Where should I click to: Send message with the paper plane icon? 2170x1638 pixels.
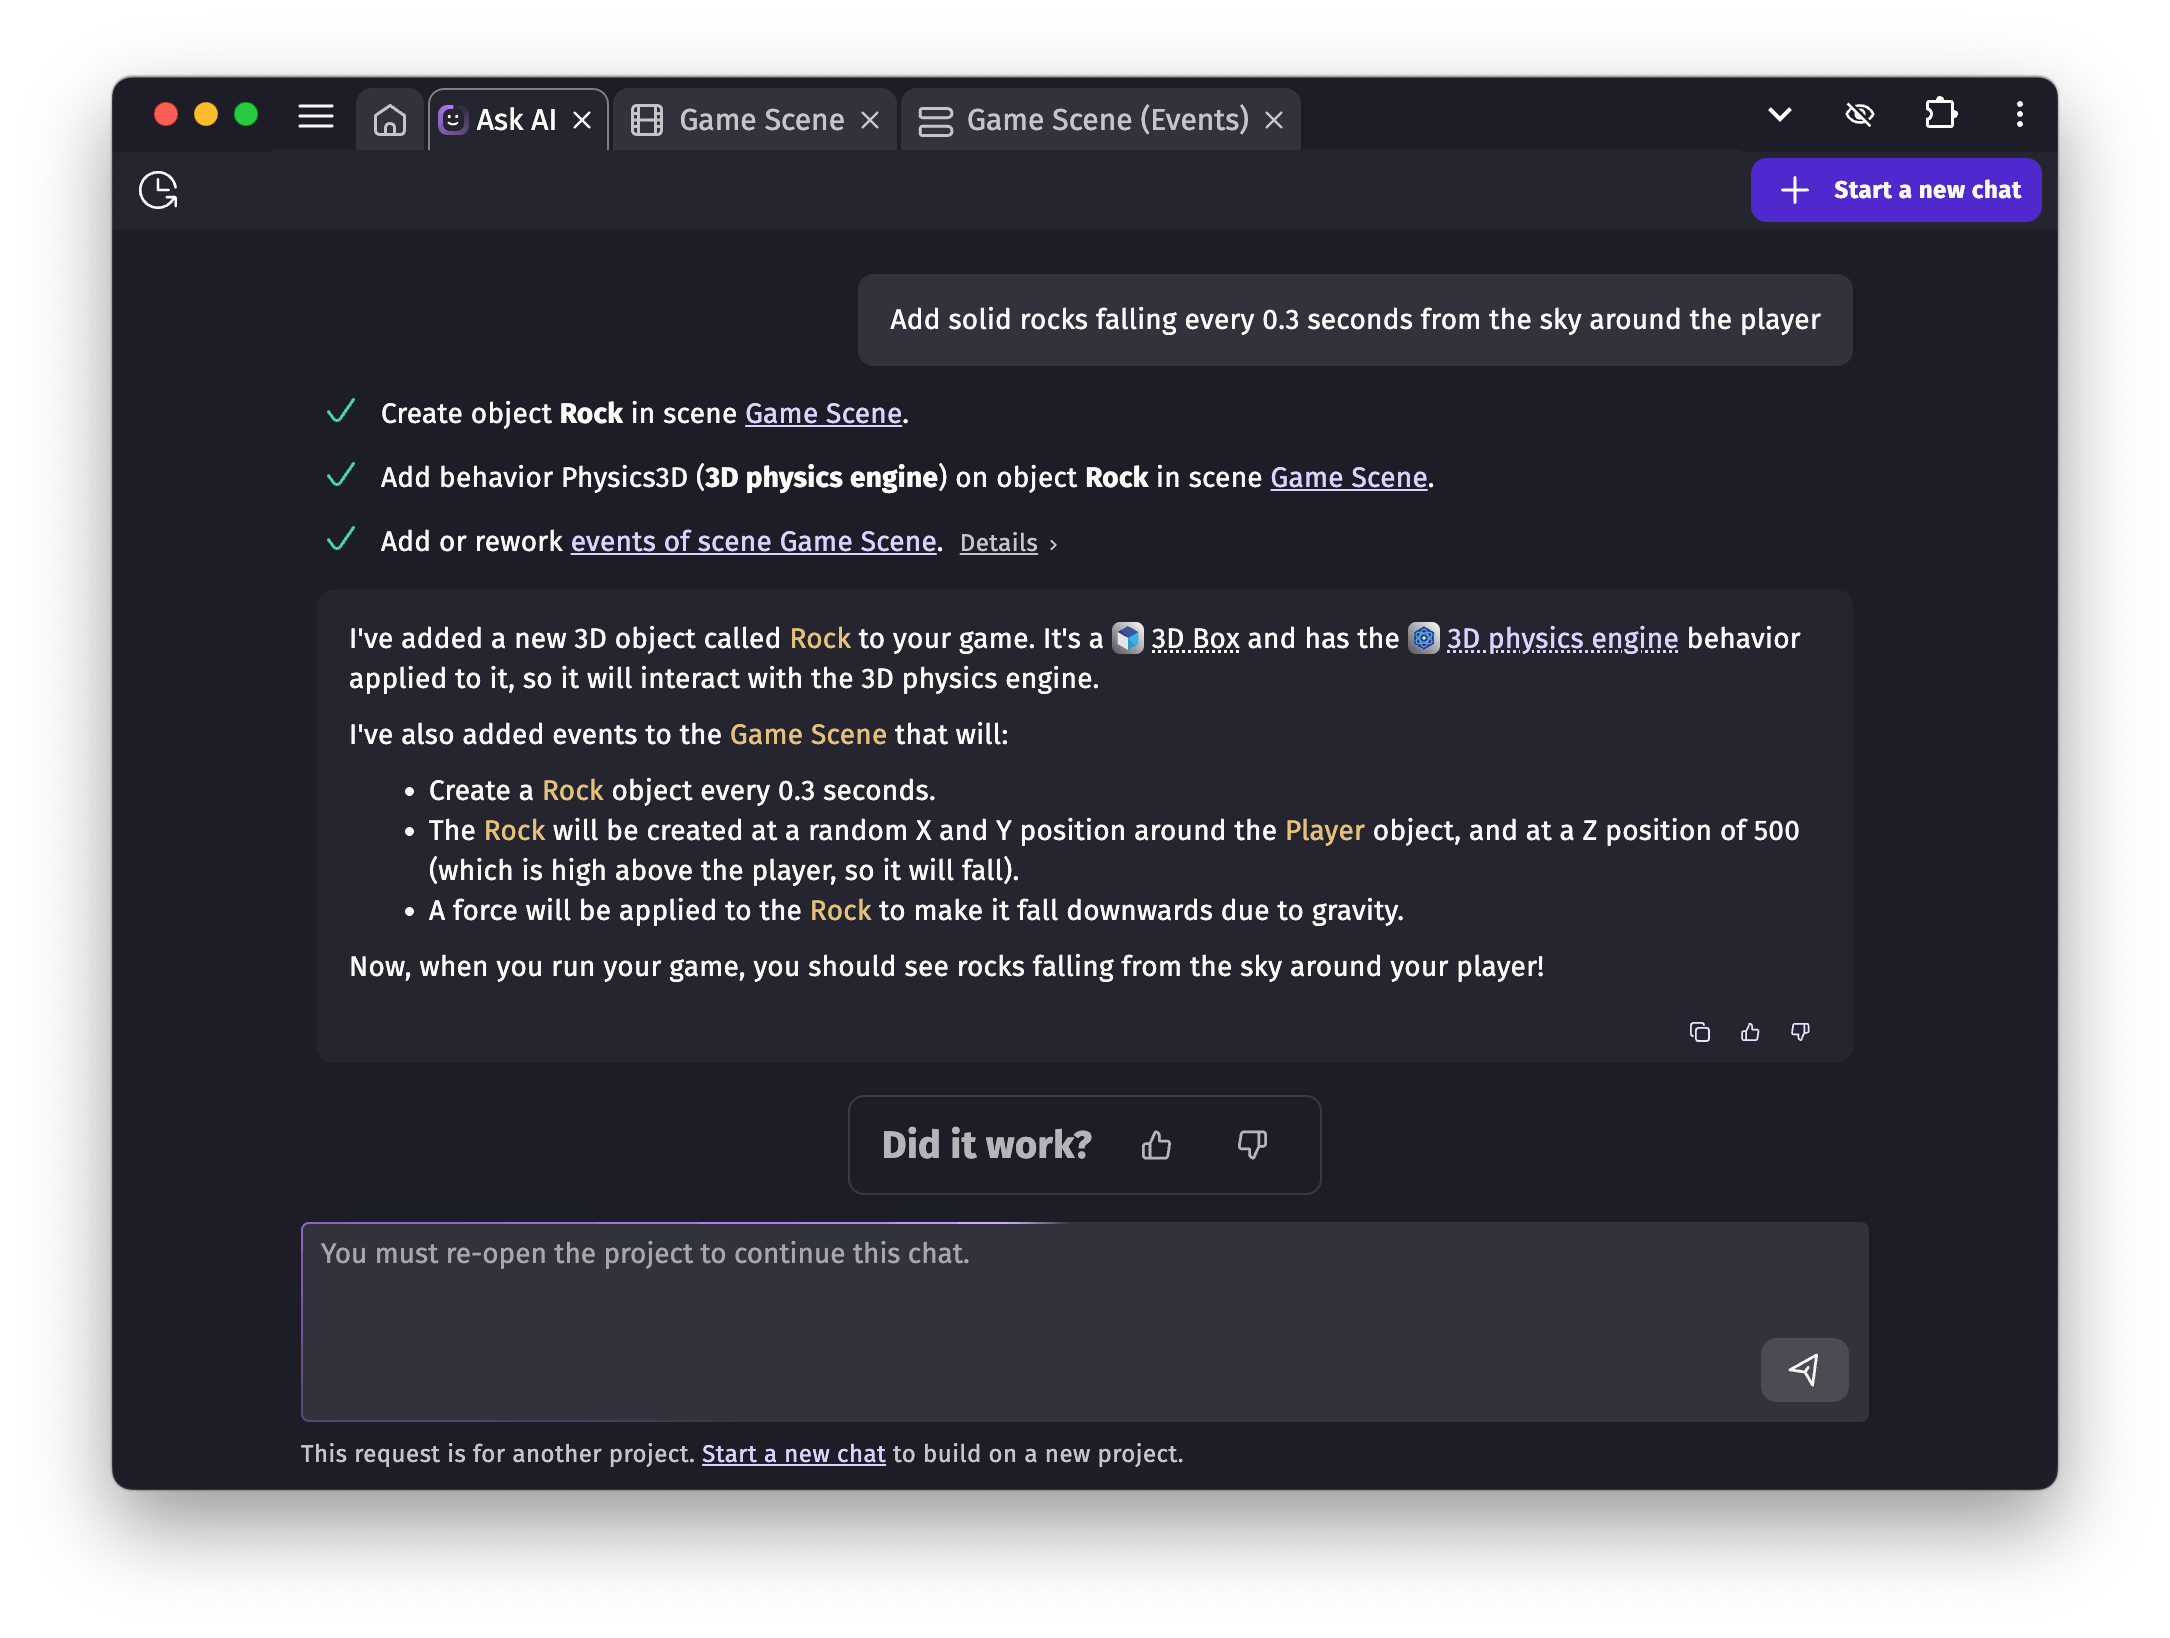(x=1804, y=1370)
